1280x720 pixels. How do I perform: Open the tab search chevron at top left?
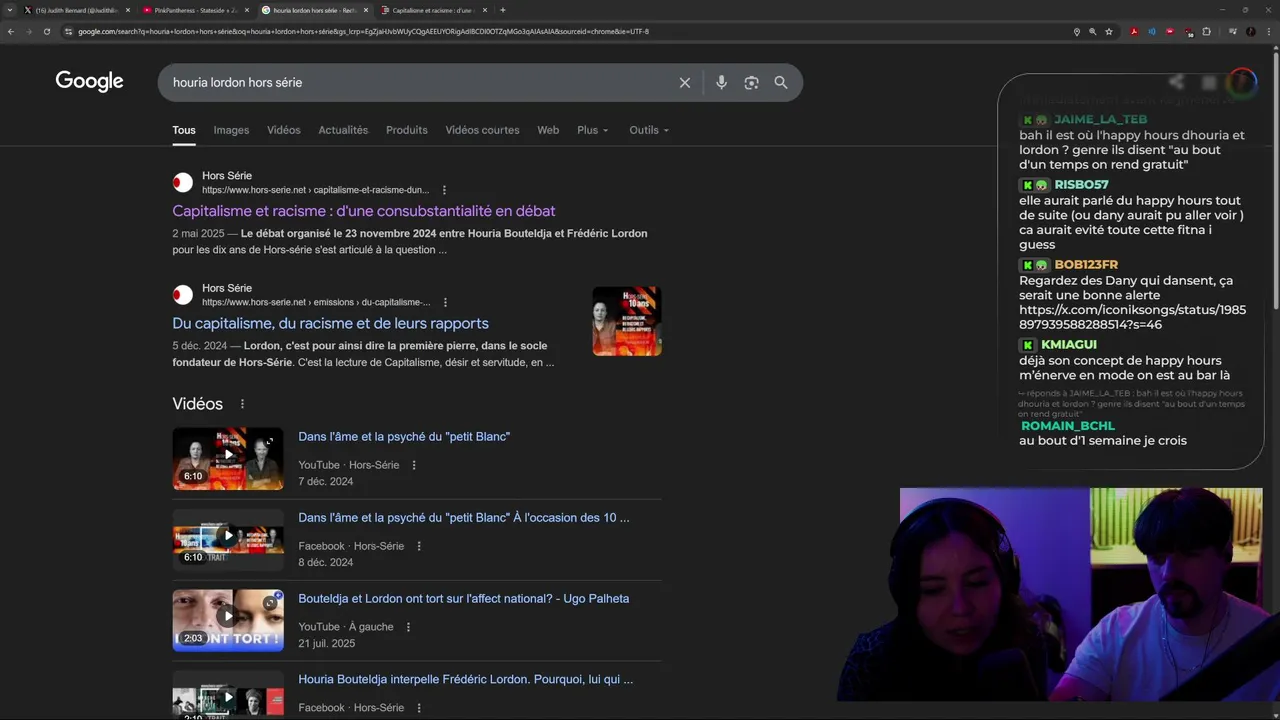click(10, 10)
